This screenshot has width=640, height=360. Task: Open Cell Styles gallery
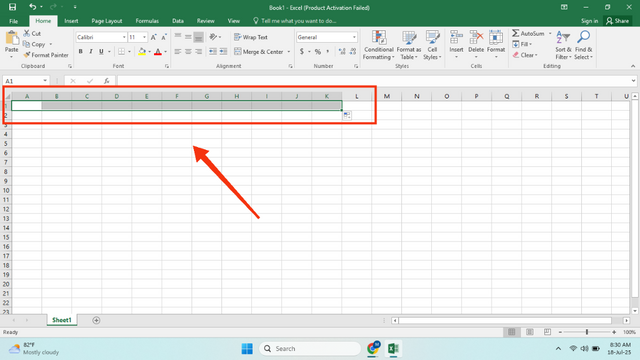tap(432, 45)
